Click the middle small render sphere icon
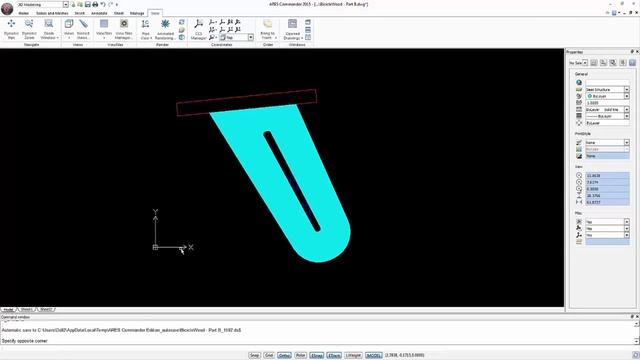The image size is (640, 360). tap(182, 30)
